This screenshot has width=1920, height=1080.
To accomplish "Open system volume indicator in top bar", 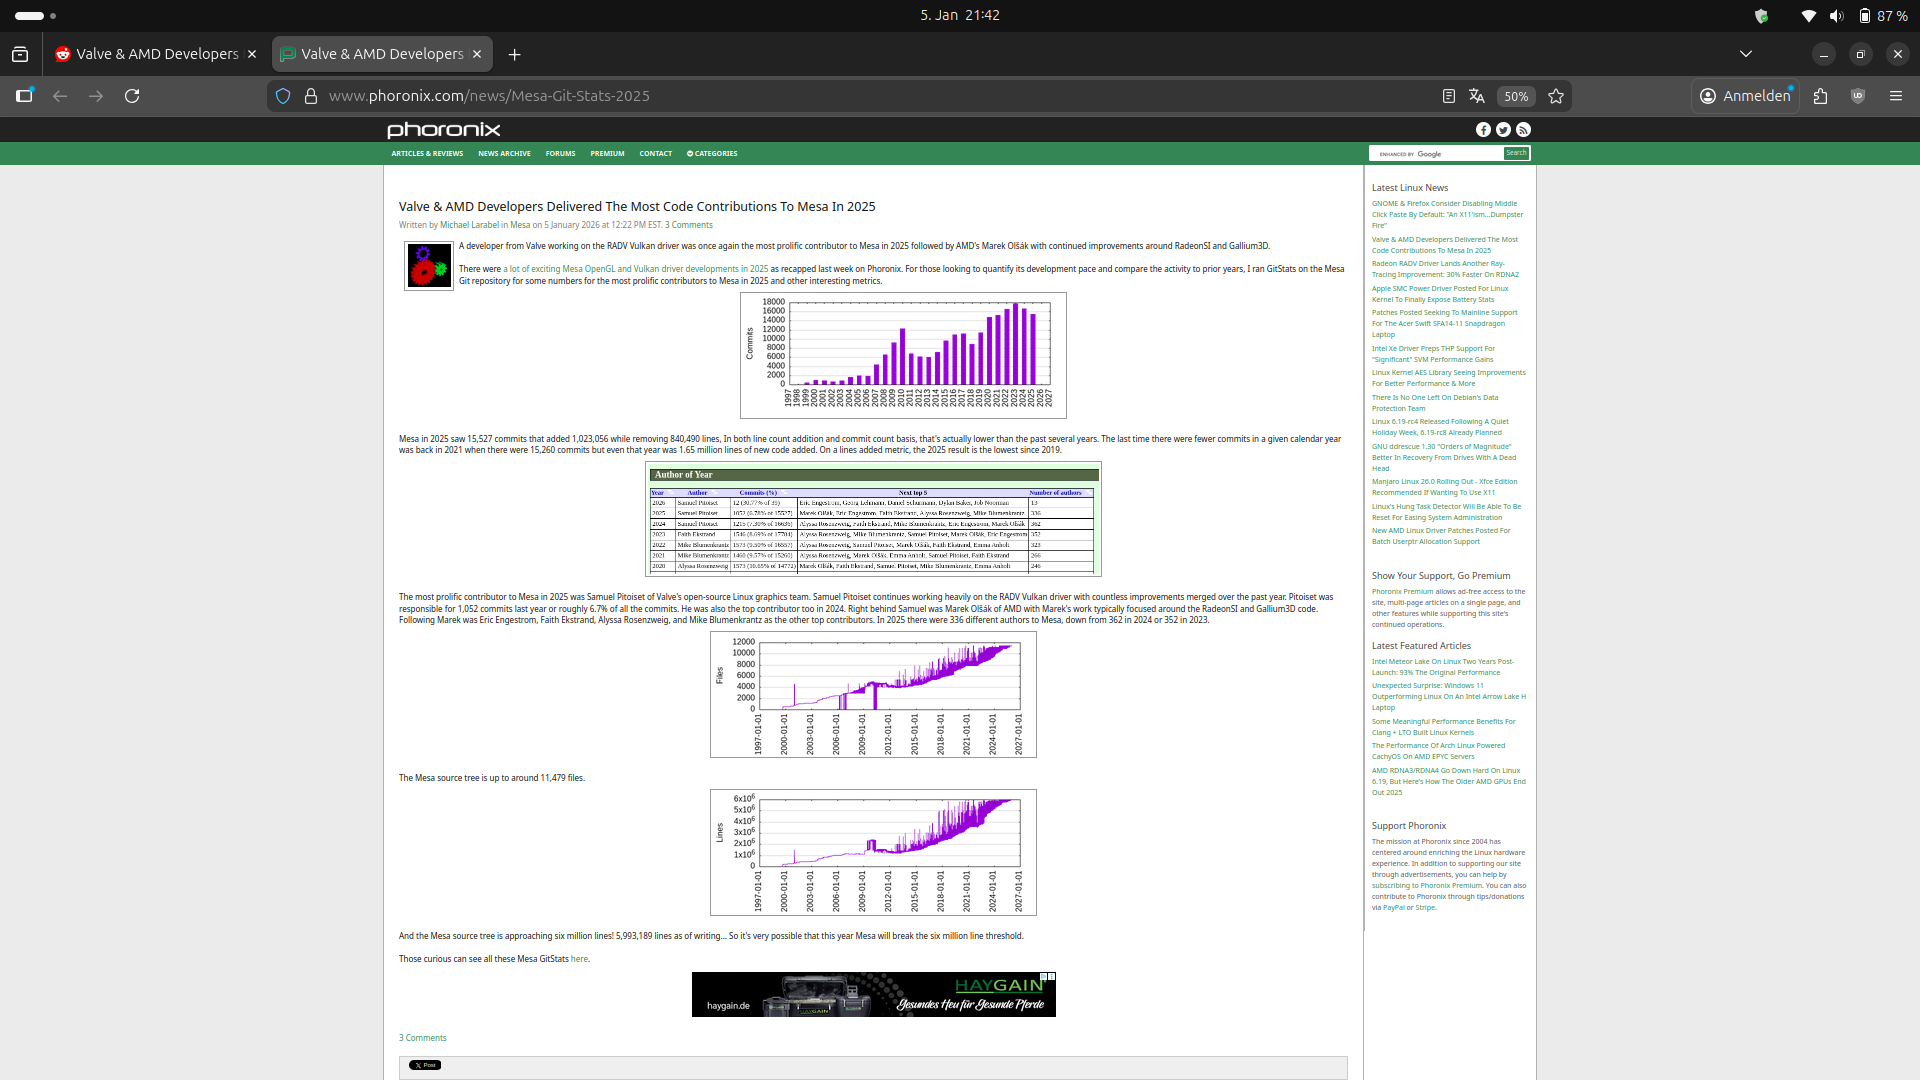I will click(1836, 15).
